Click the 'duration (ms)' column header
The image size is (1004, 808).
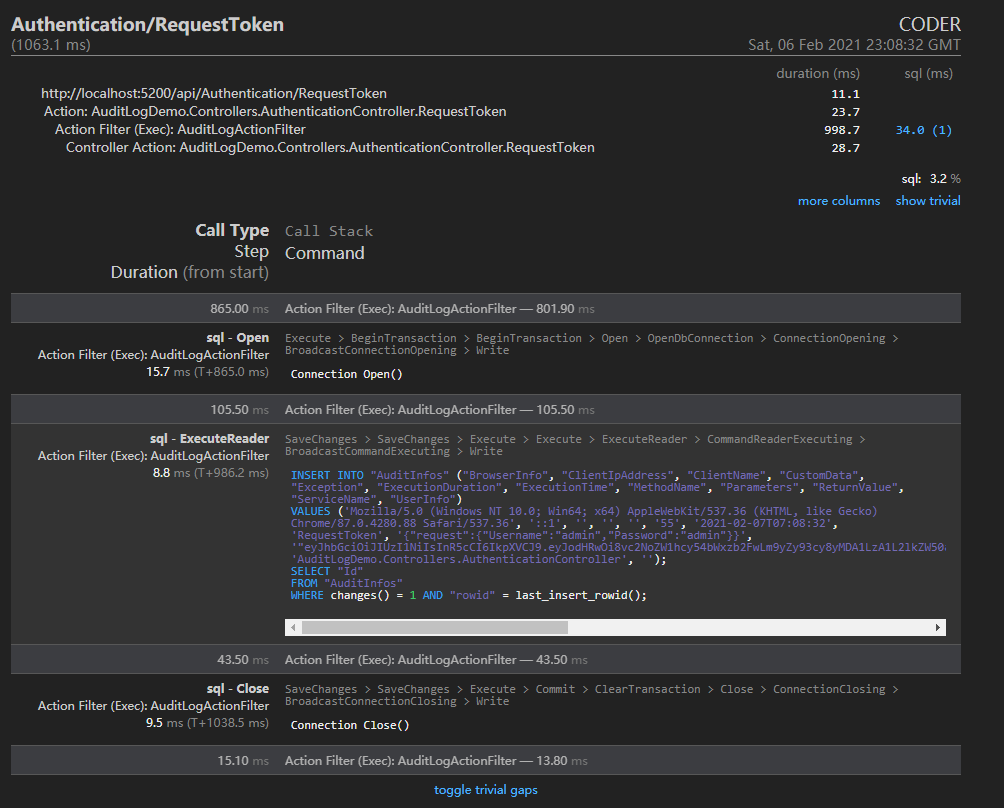[818, 74]
